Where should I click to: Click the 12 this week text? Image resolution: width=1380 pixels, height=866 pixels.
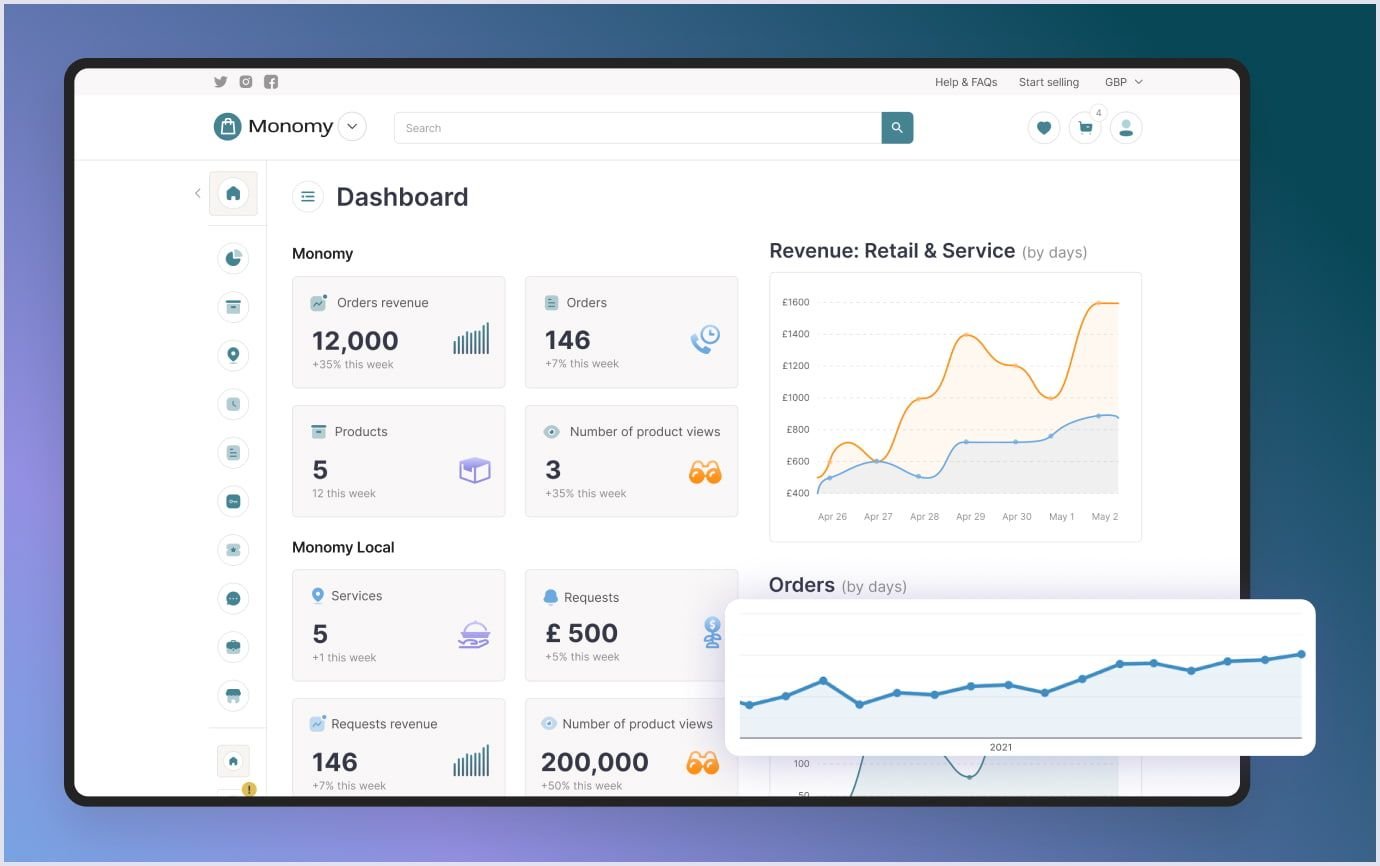[344, 494]
